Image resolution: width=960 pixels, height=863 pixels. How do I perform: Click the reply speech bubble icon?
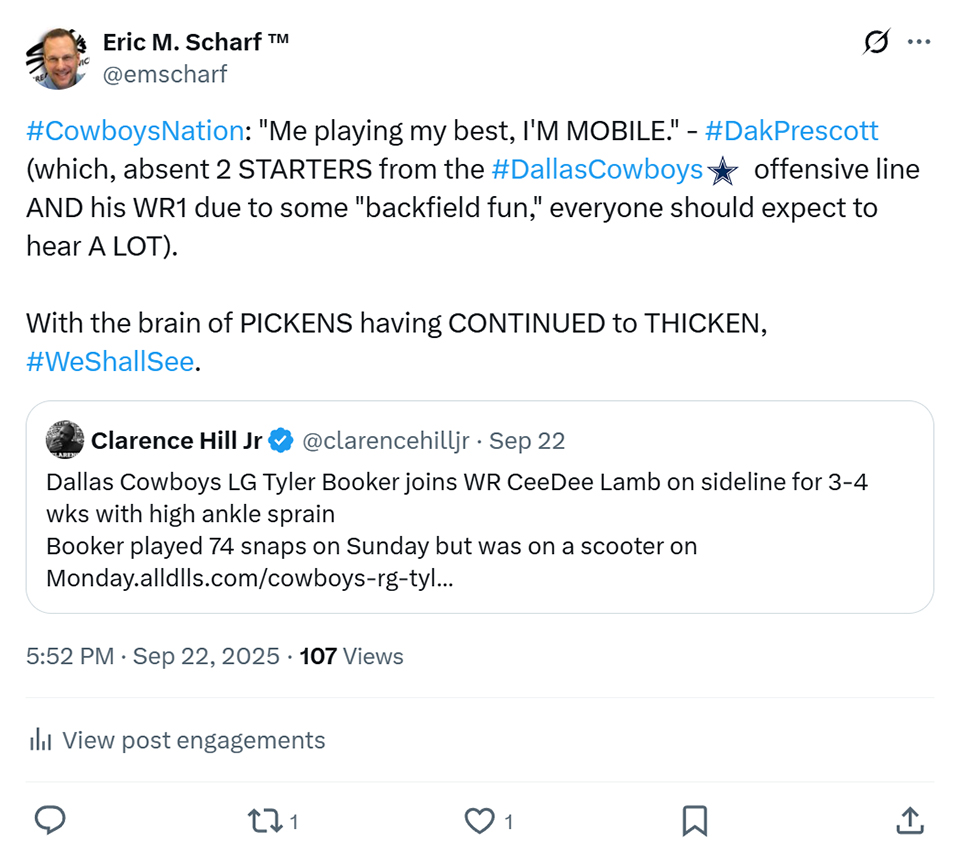[50, 821]
